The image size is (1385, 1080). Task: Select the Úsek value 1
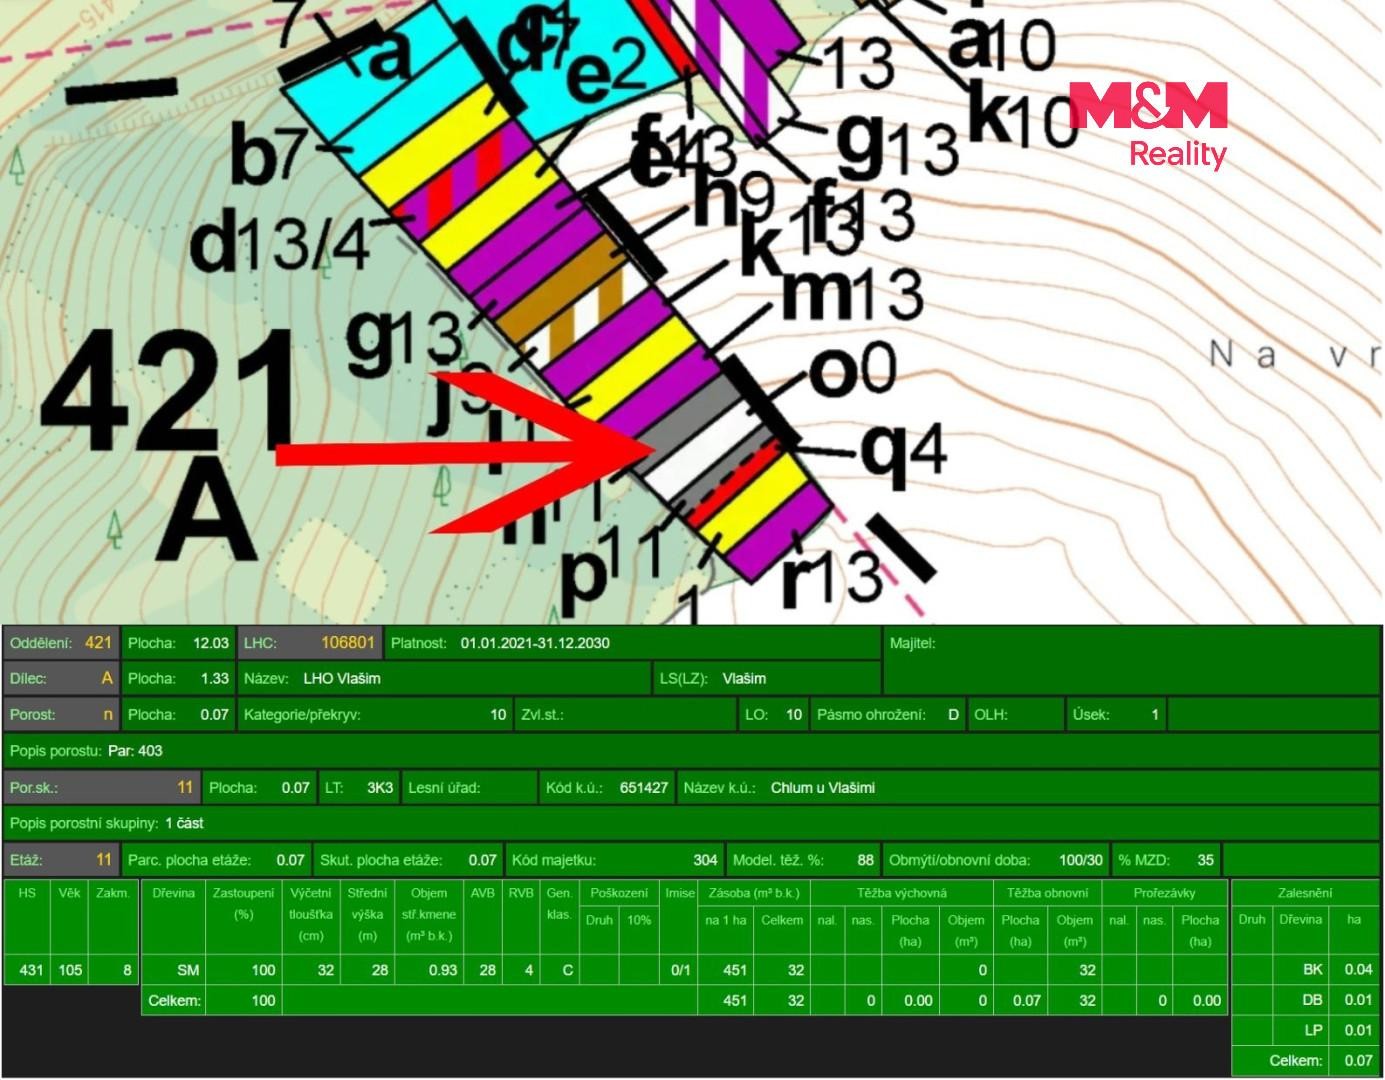(x=1155, y=715)
